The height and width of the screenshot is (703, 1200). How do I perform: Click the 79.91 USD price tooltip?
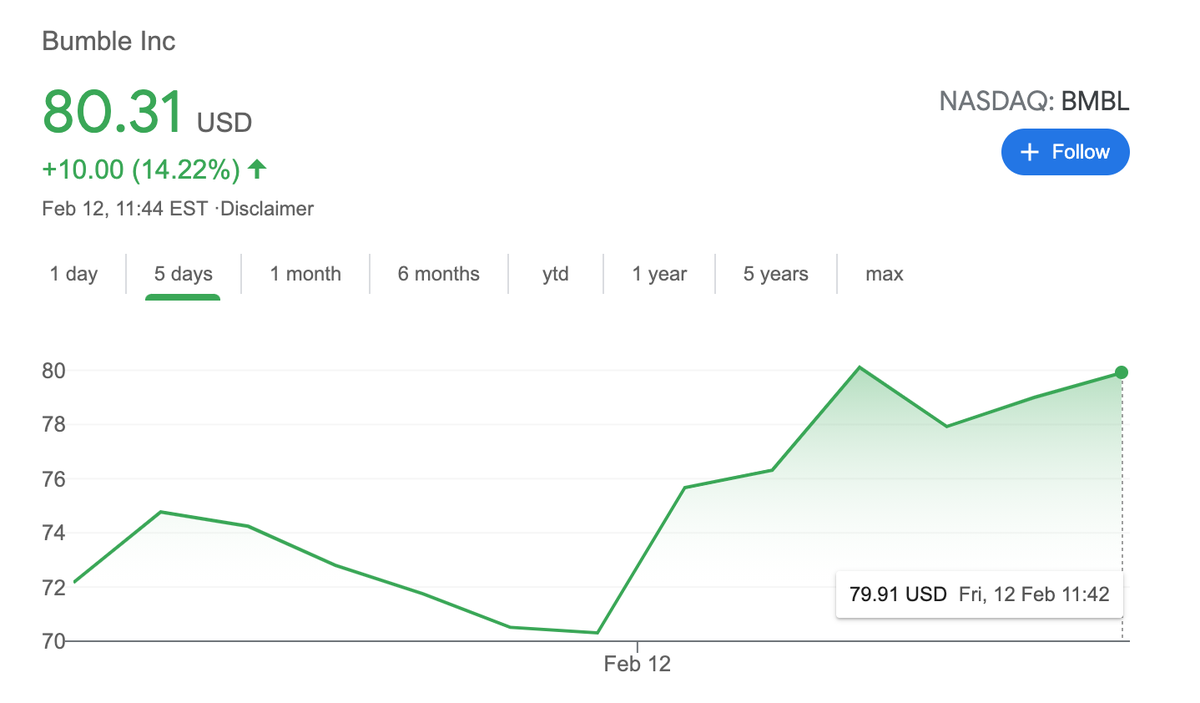pos(978,594)
